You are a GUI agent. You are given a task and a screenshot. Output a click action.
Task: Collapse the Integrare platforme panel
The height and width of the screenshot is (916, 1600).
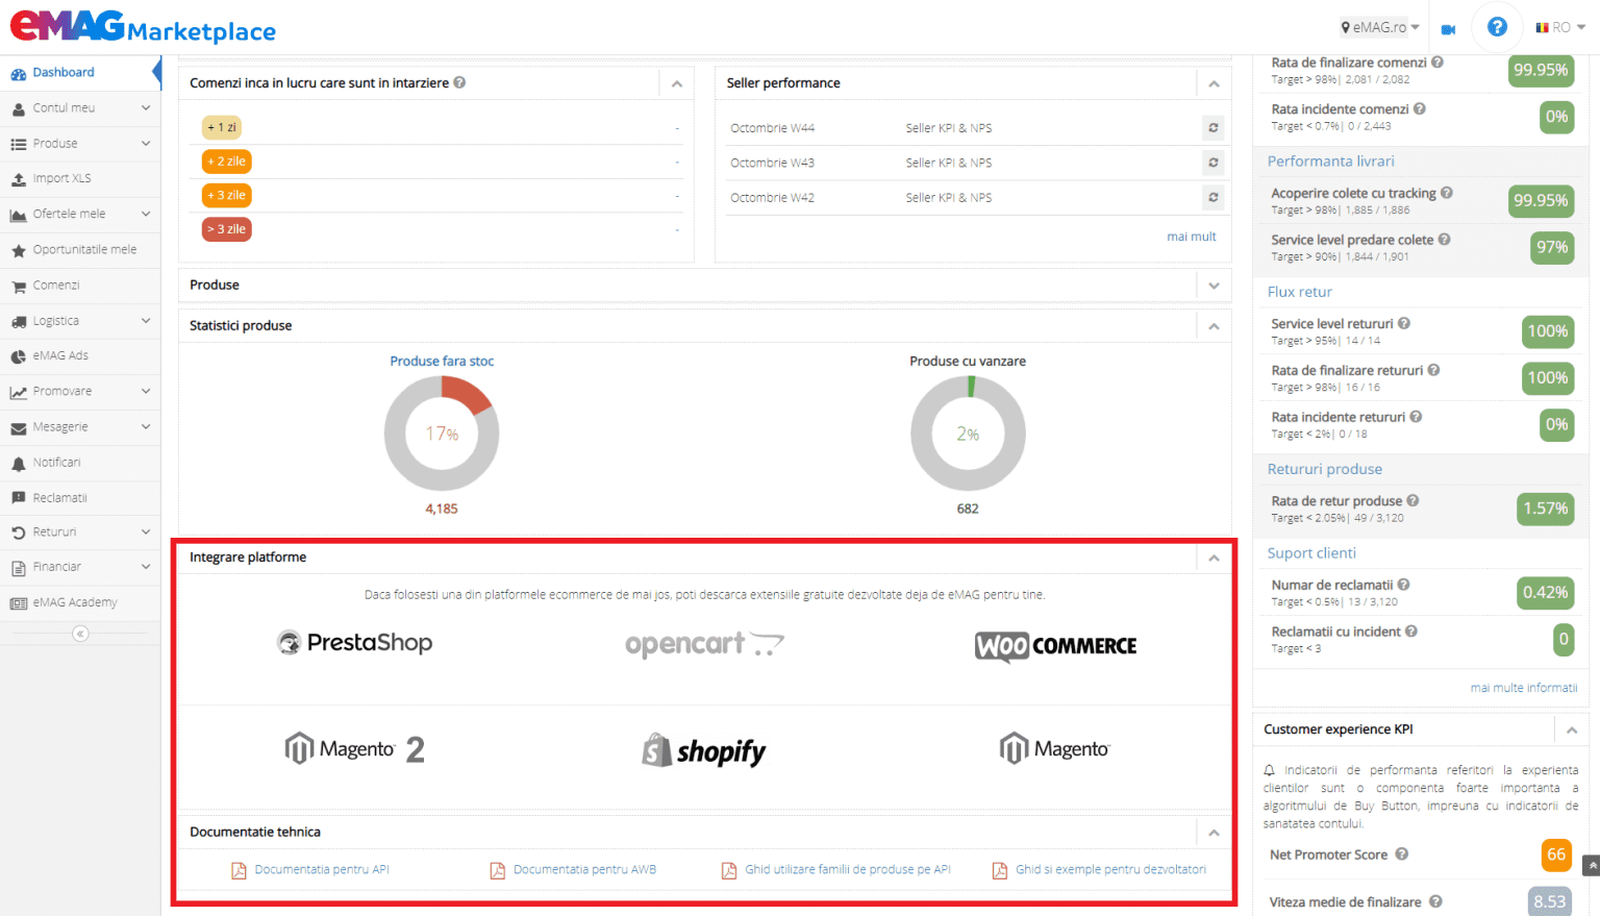pos(1213,558)
